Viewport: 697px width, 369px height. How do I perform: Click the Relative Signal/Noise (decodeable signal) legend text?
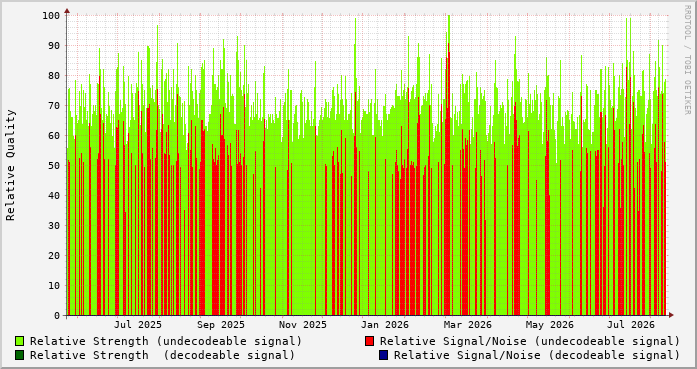pos(537,355)
